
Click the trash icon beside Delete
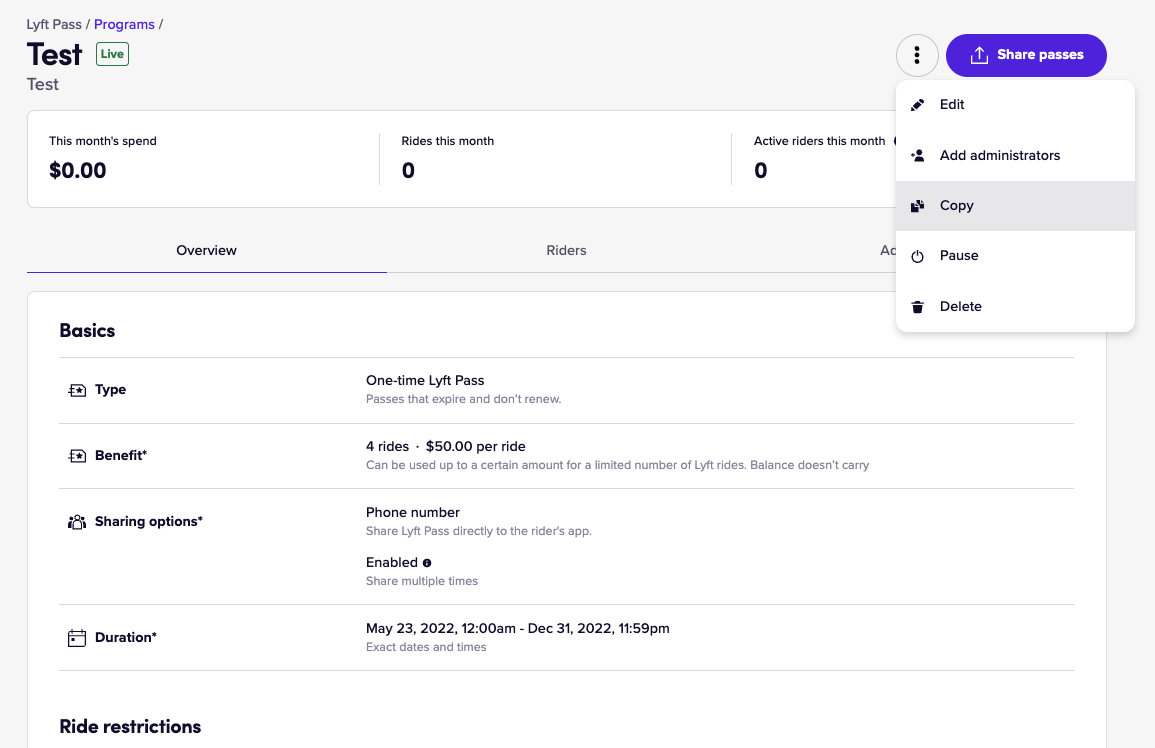[x=917, y=307]
